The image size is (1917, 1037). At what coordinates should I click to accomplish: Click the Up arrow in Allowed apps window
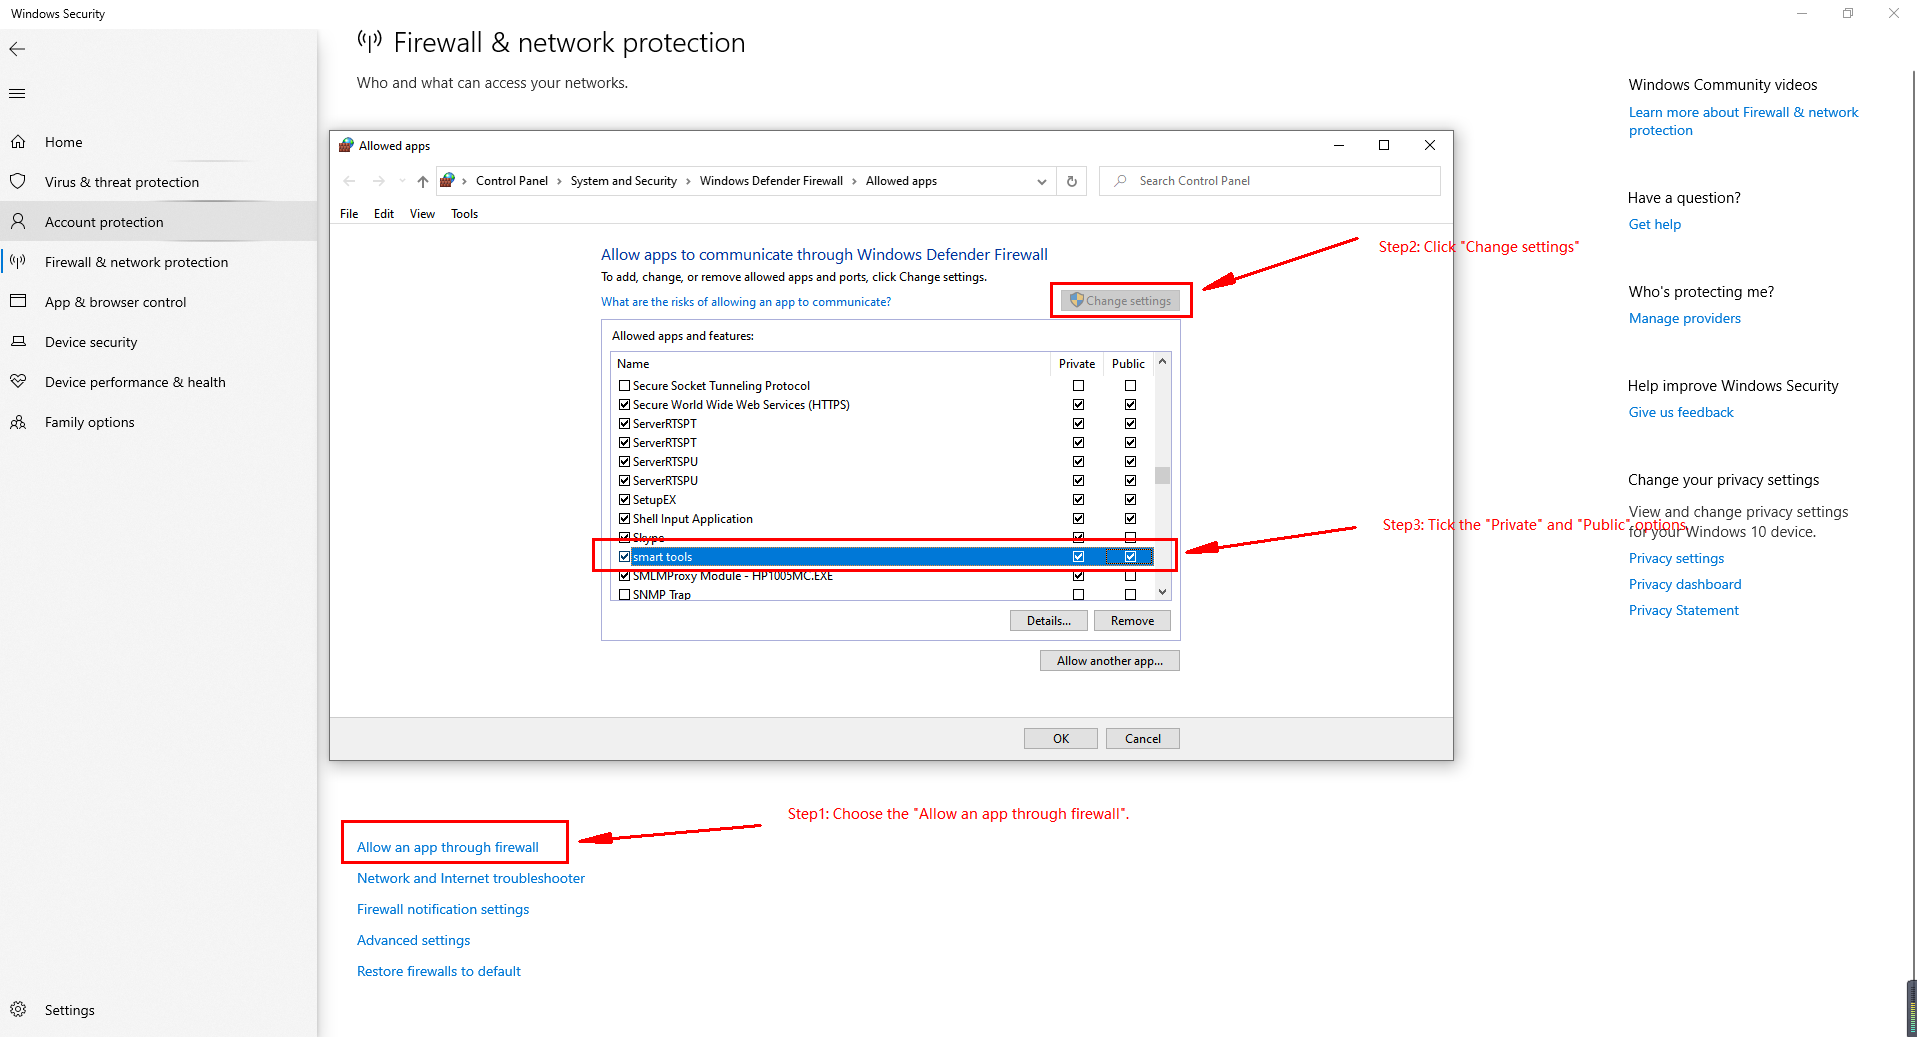click(423, 181)
